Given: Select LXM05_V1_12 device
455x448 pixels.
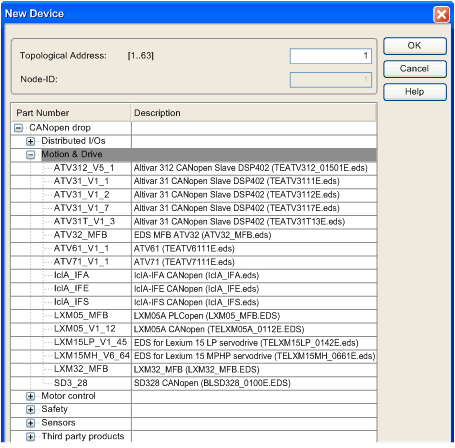Looking at the screenshot, I should [x=85, y=329].
